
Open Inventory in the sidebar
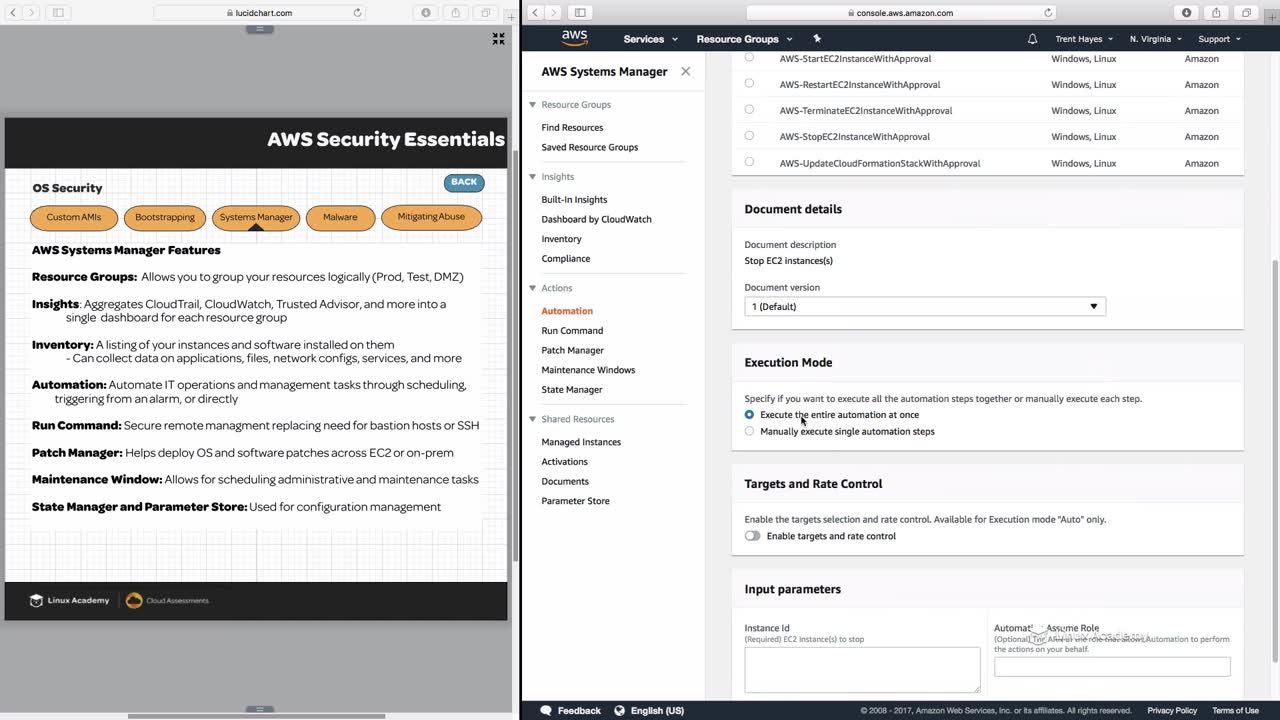pos(561,239)
